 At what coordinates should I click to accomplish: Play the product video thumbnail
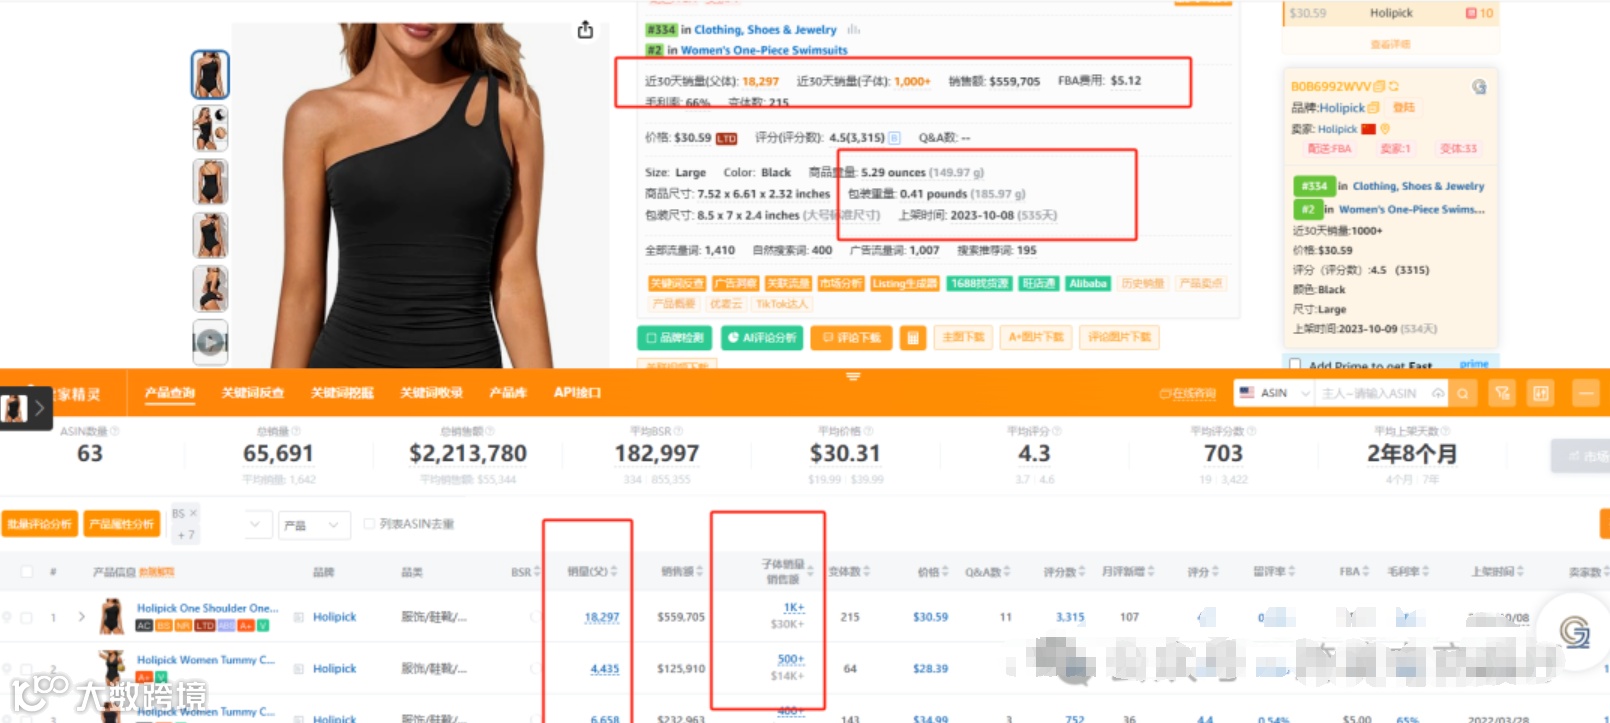(x=210, y=342)
